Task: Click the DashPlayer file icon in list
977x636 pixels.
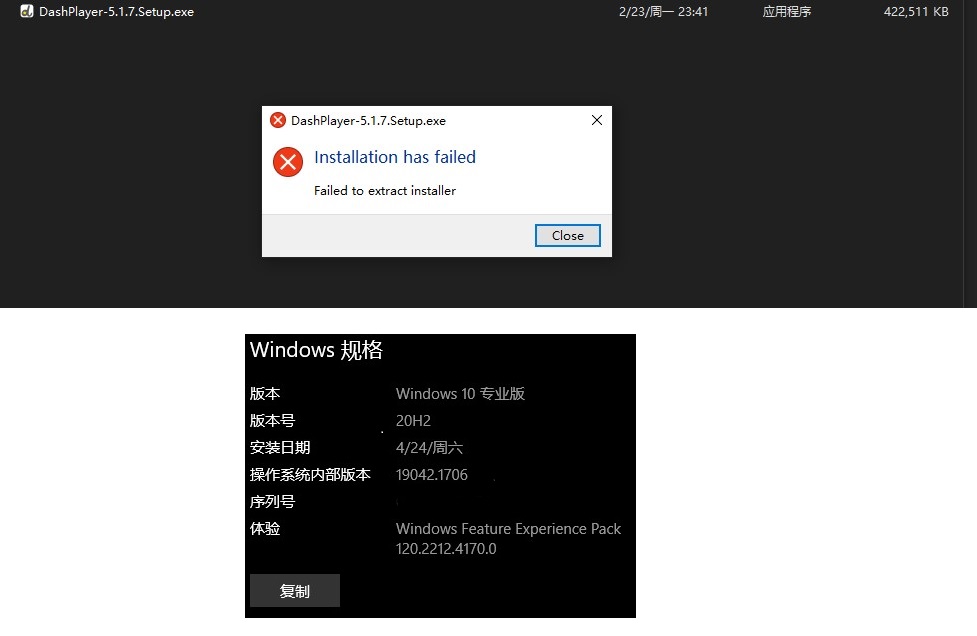Action: click(27, 12)
